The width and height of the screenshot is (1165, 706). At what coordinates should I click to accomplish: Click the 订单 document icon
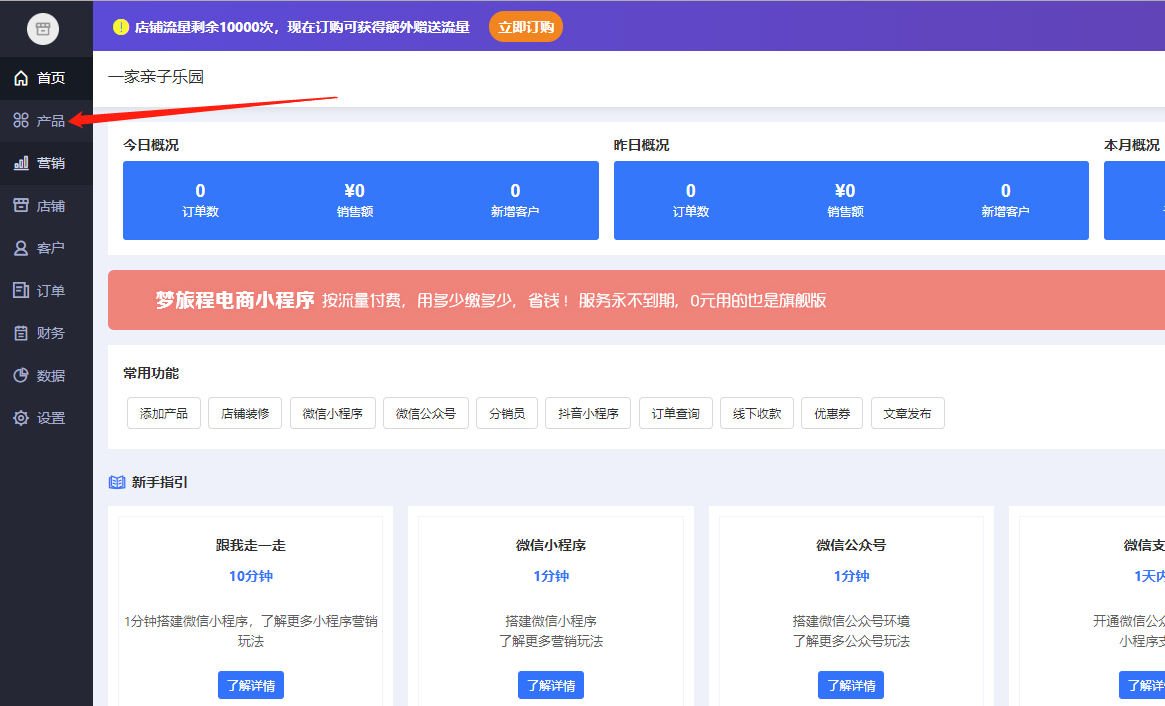(21, 291)
